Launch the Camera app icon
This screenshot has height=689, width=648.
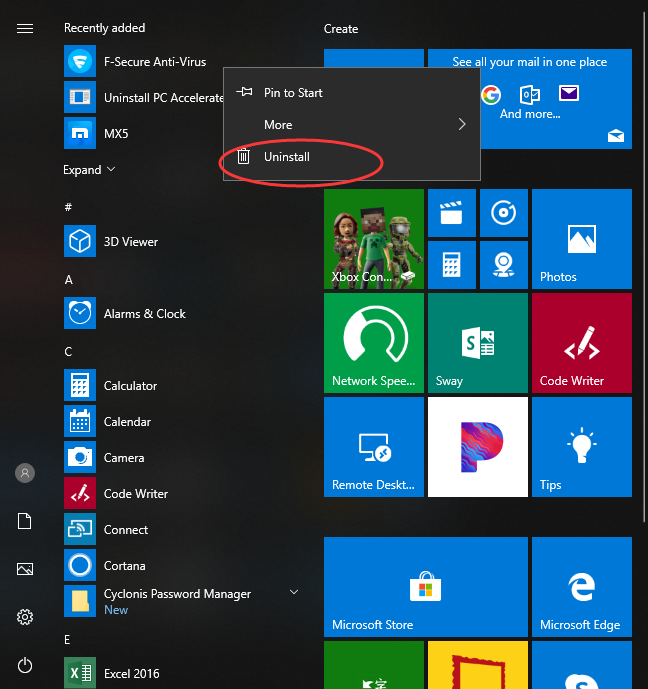pyautogui.click(x=80, y=457)
